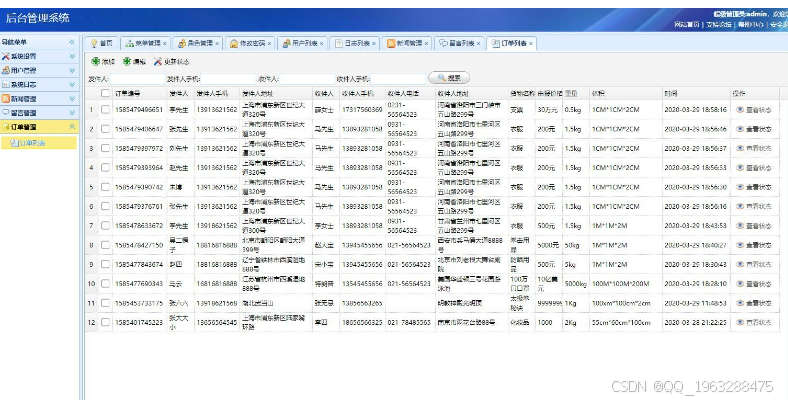Expand the 用户管理 sidebar section
788x400 pixels.
72,70
